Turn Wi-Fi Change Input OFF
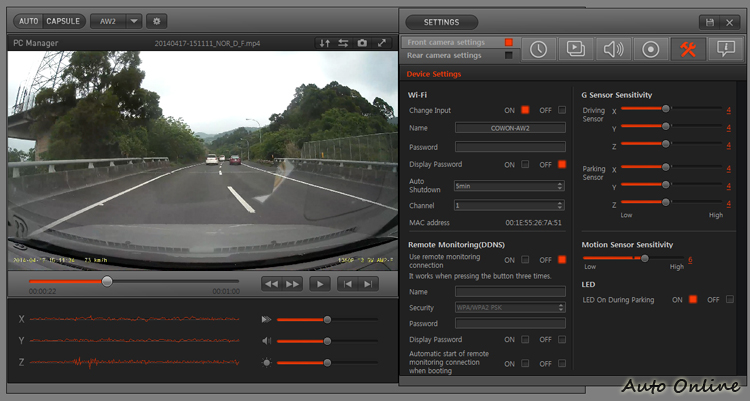 562,110
